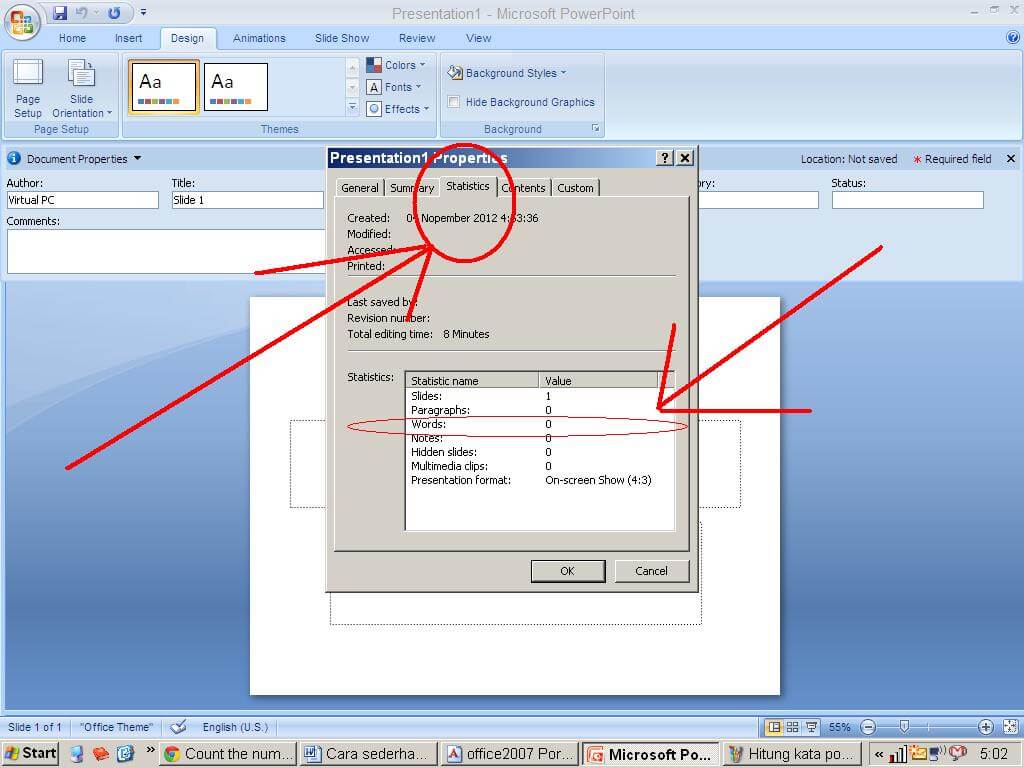Switch to the Insert ribbon tab
1024x768 pixels.
(129, 38)
